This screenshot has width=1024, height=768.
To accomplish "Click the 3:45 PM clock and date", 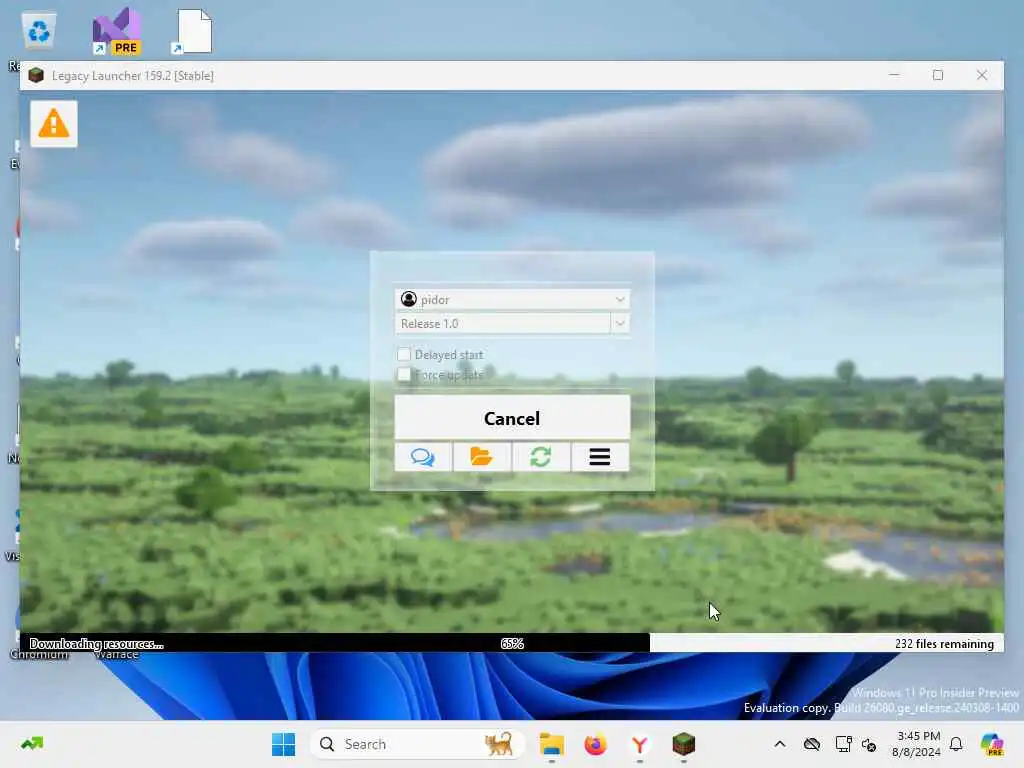I will click(917, 744).
